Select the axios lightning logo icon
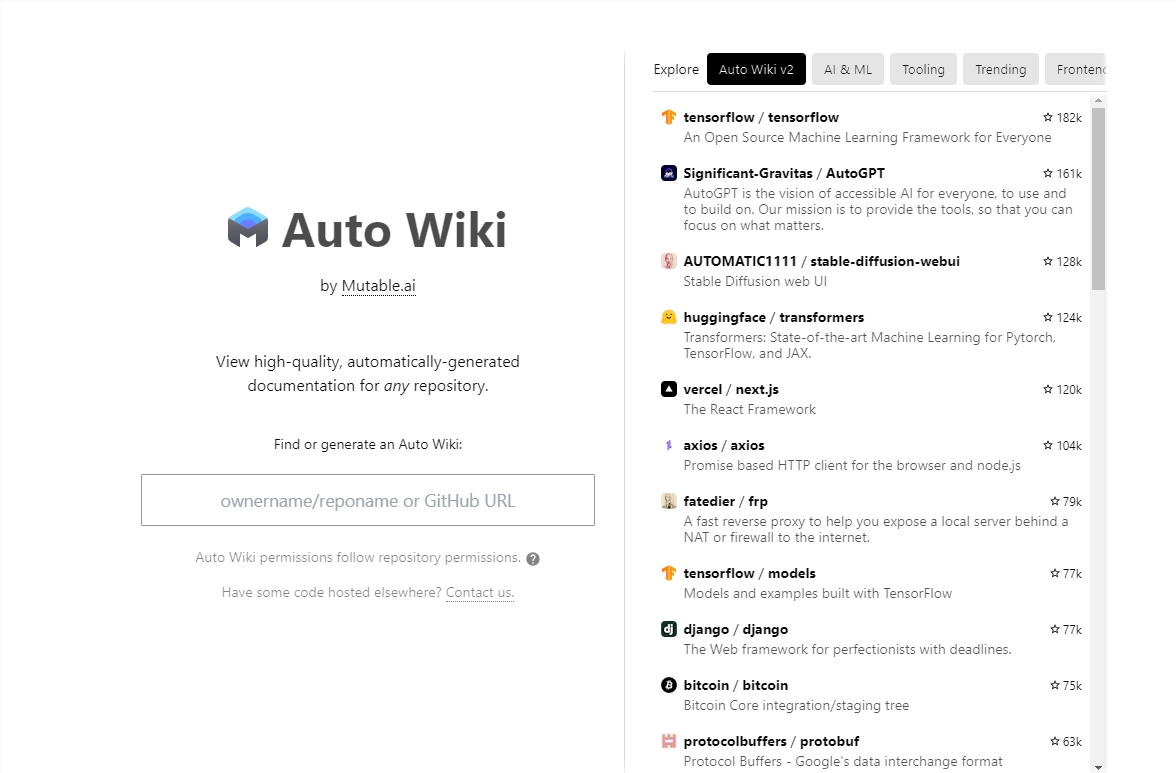 (668, 445)
